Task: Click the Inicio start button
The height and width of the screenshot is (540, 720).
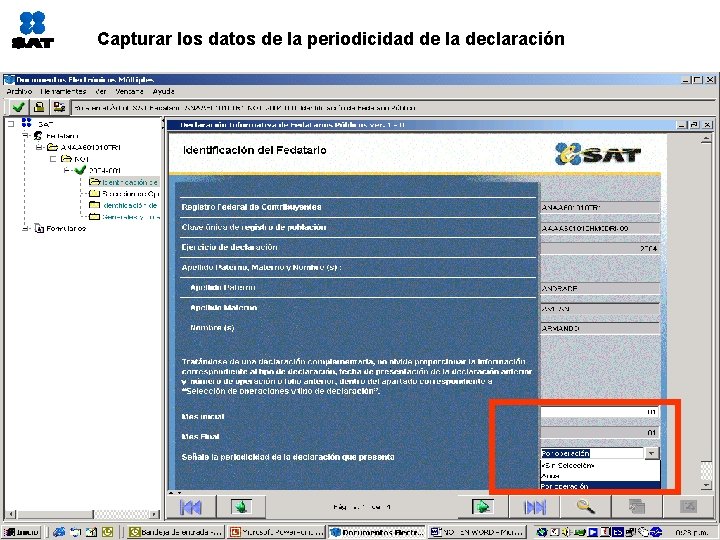Action: (x=22, y=532)
